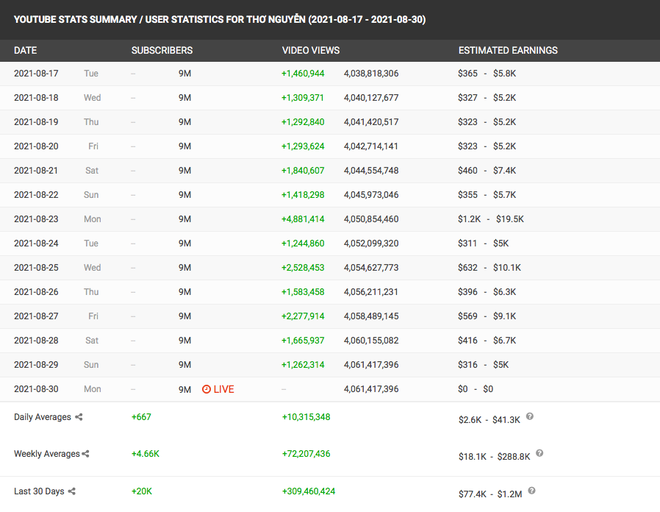Viewport: 660px width, 512px height.
Task: Click the date 2021-08-20
Action: (36, 146)
